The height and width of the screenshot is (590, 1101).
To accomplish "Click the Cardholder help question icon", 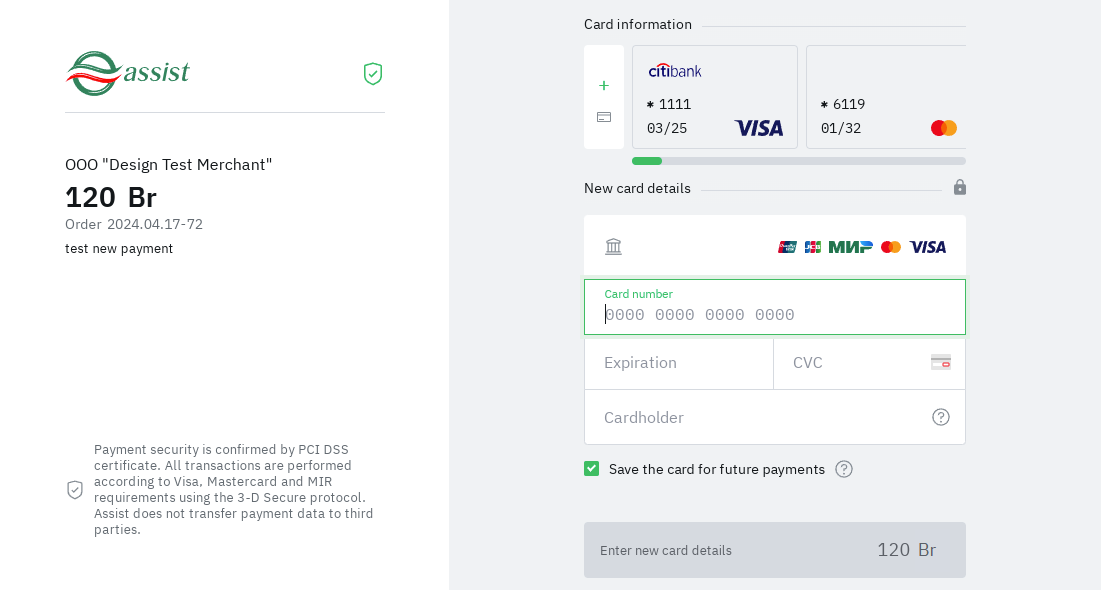I will (x=941, y=417).
